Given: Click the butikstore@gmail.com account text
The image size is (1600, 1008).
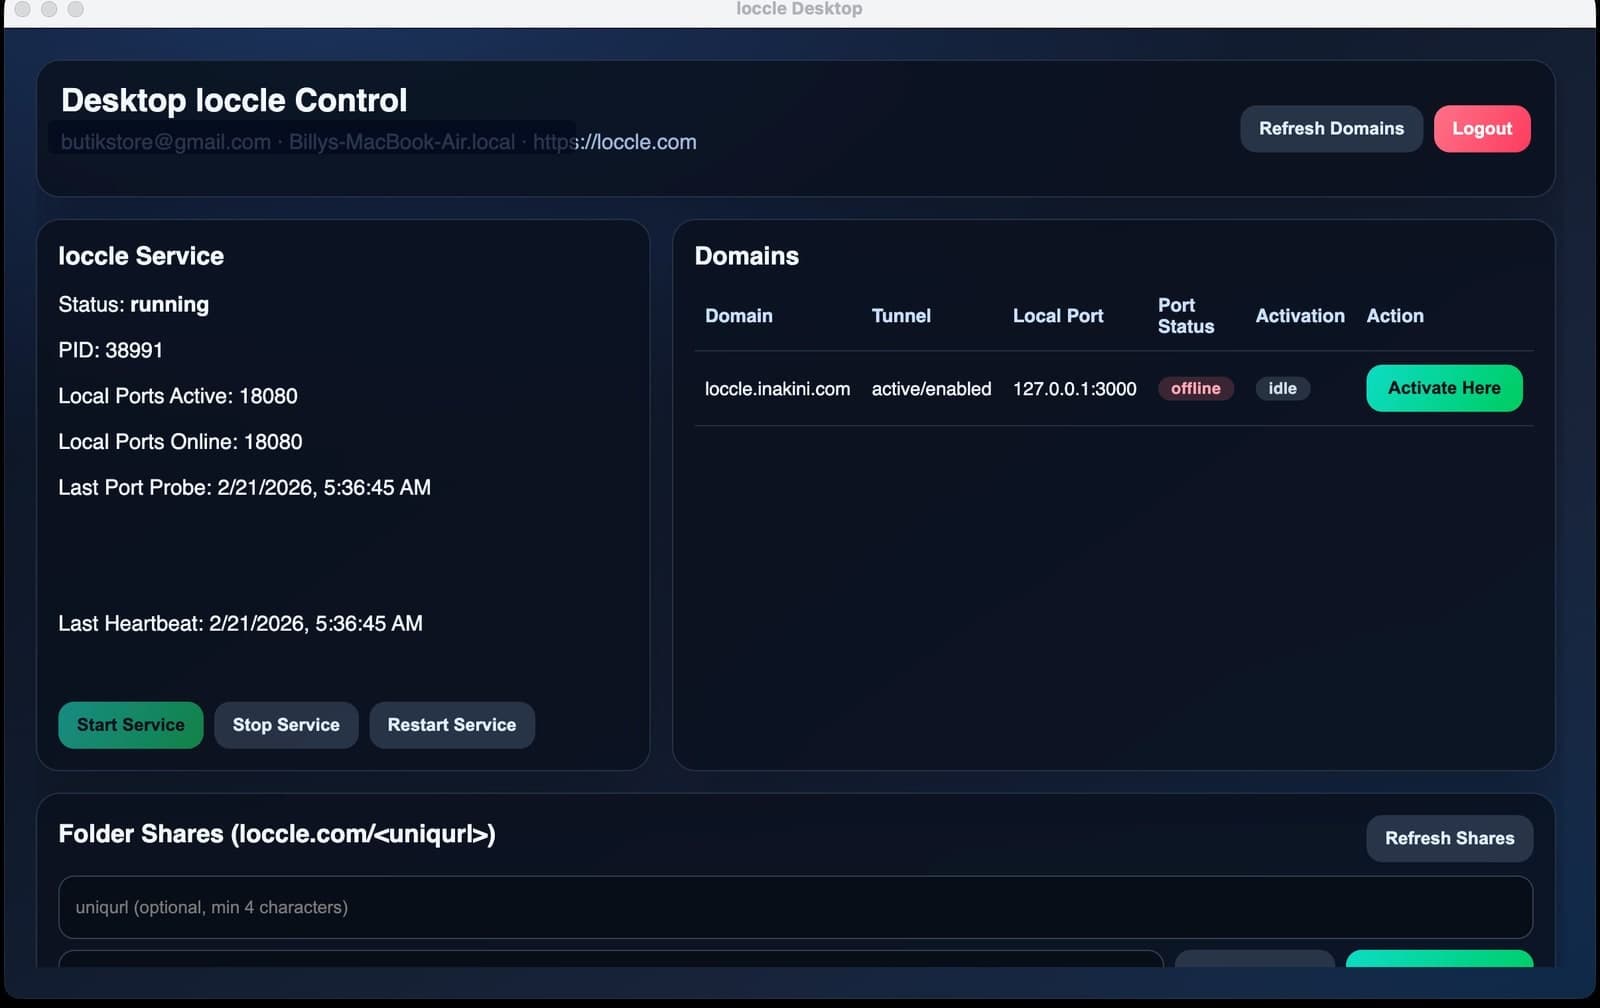Looking at the screenshot, I should [163, 141].
